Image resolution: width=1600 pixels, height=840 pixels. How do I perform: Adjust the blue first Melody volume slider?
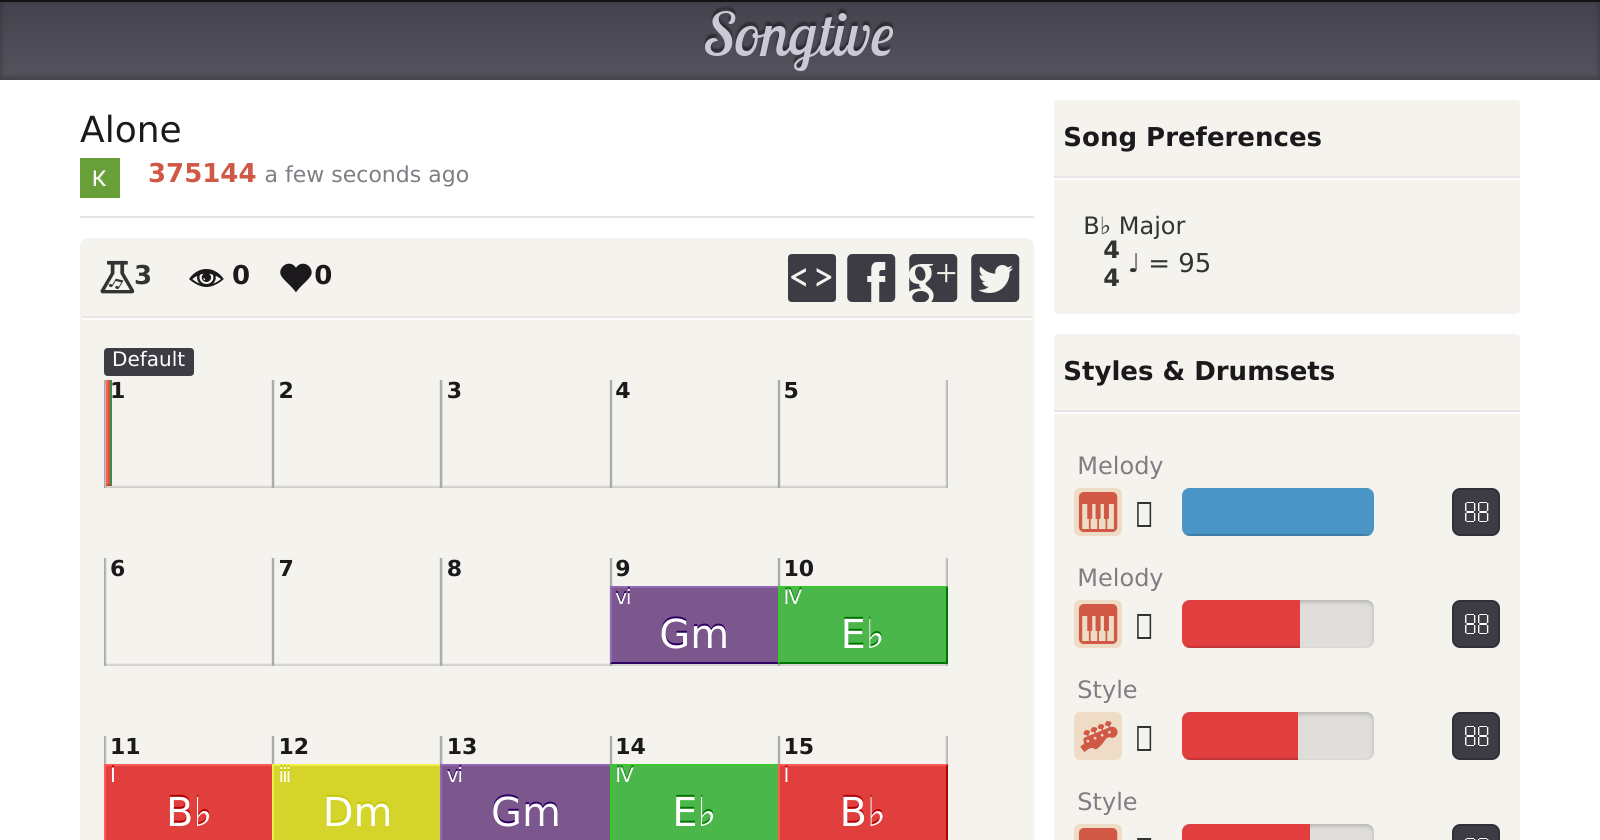click(1277, 512)
